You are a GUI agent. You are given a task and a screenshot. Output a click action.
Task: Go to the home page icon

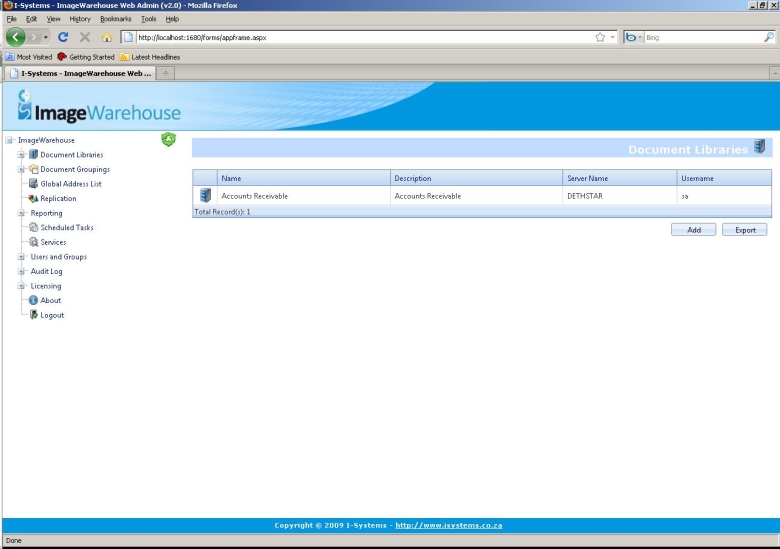106,37
